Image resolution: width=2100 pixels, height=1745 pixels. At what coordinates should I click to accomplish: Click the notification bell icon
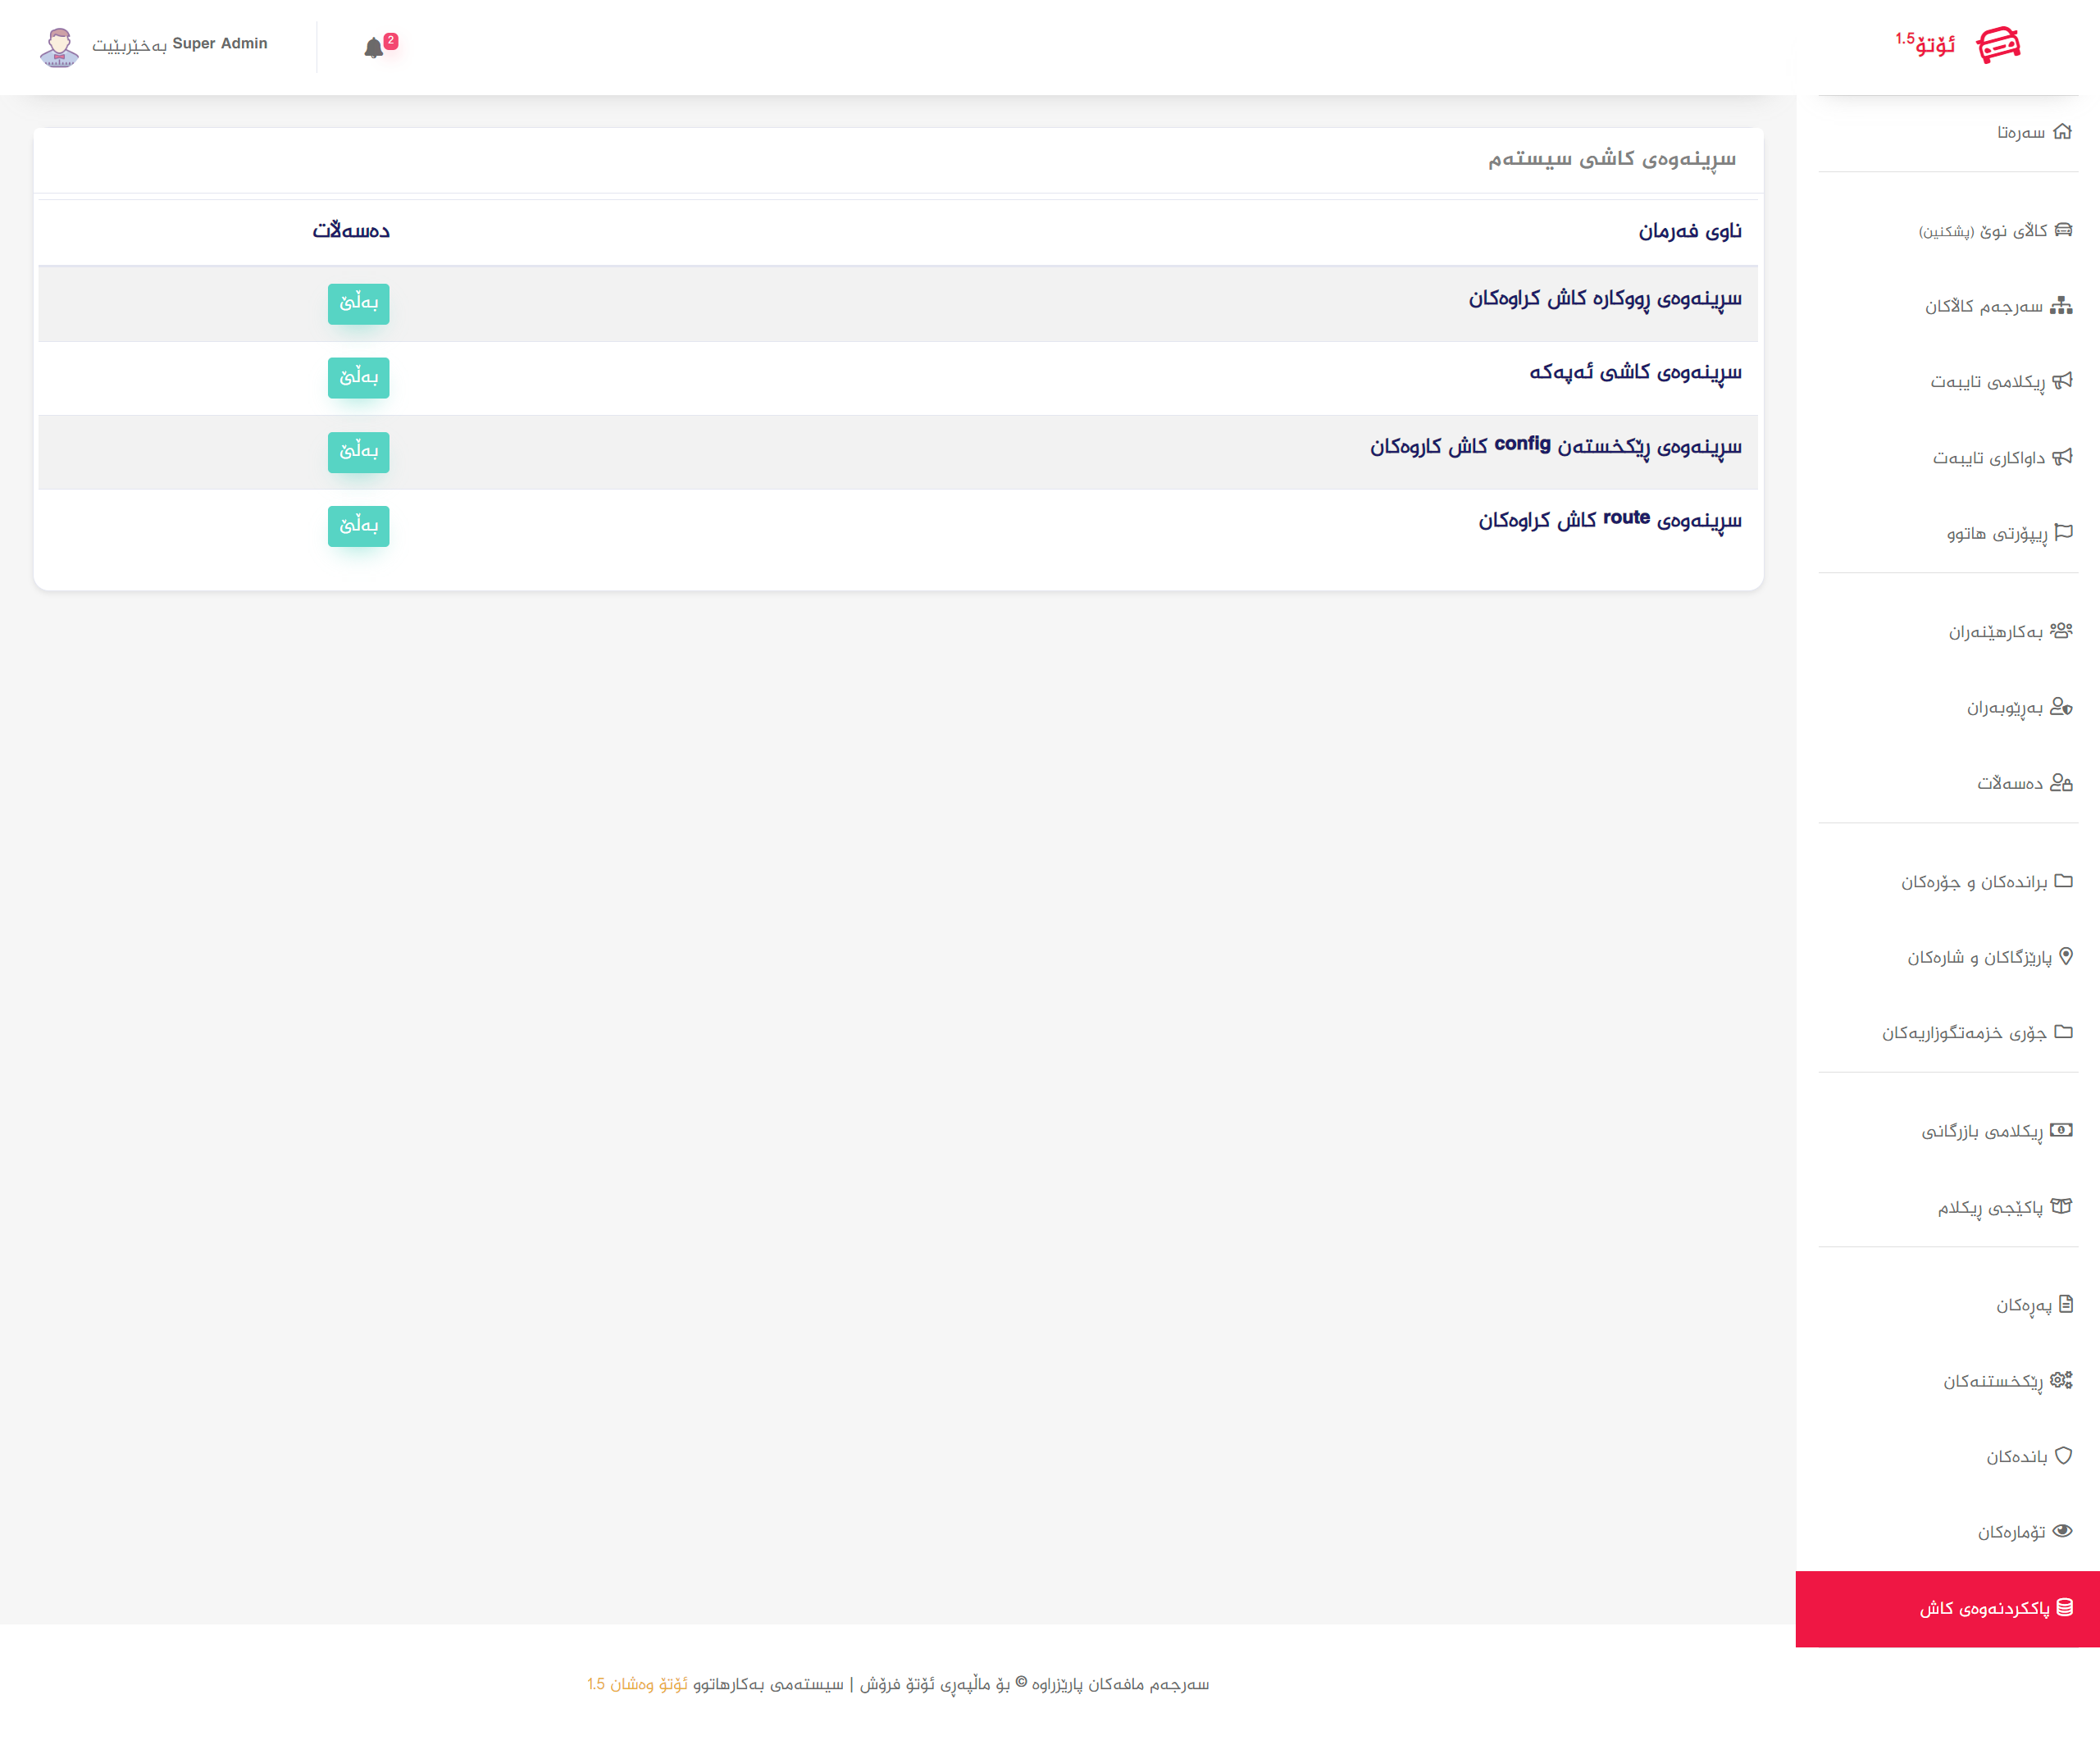click(373, 48)
